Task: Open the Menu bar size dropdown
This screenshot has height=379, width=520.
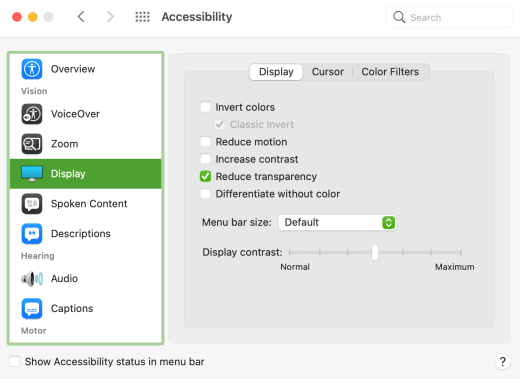Action: point(337,222)
